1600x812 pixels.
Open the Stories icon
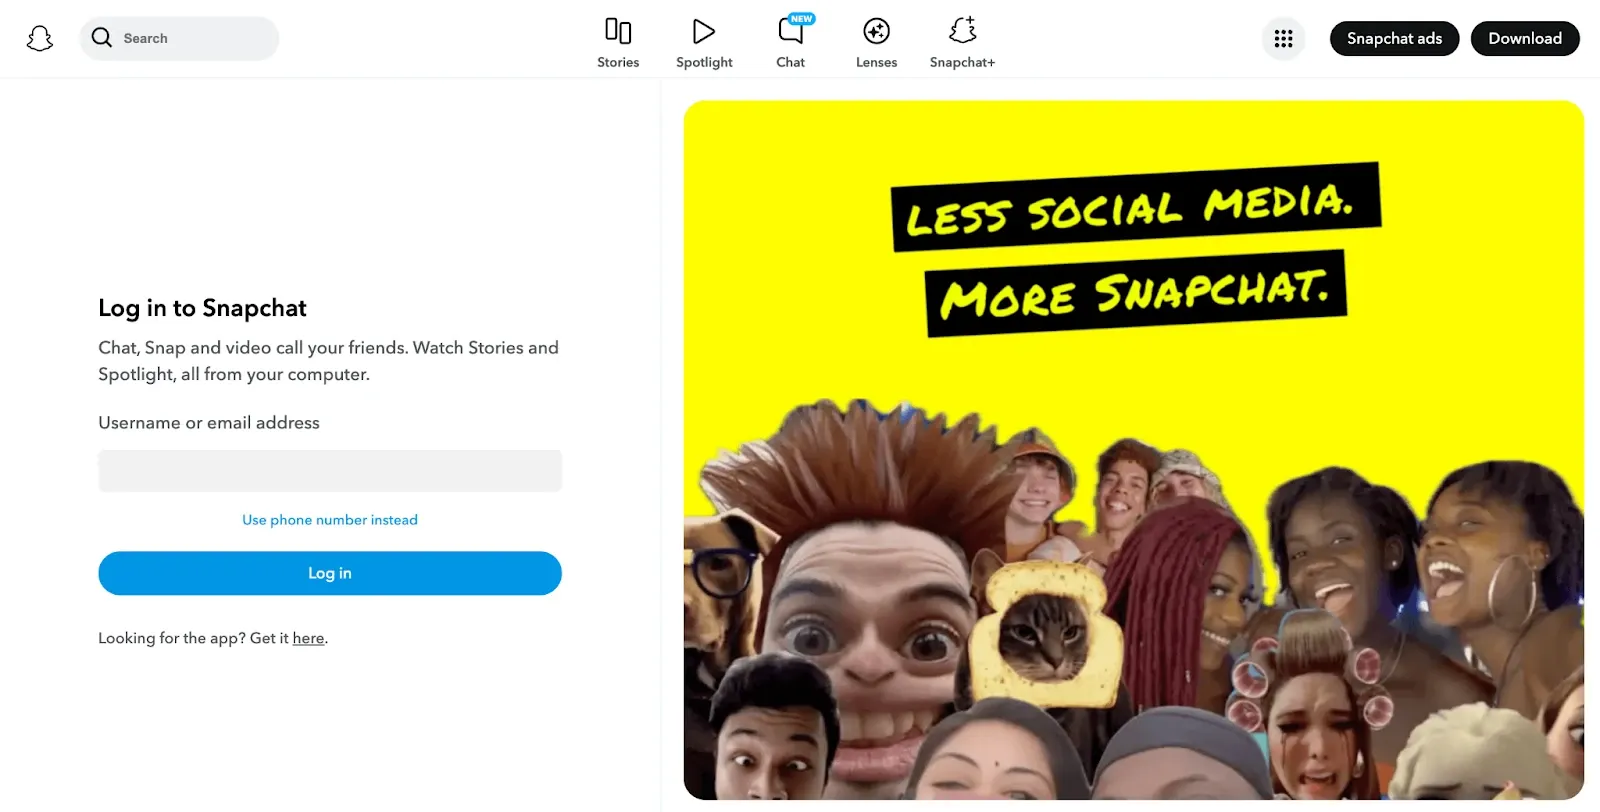[618, 31]
